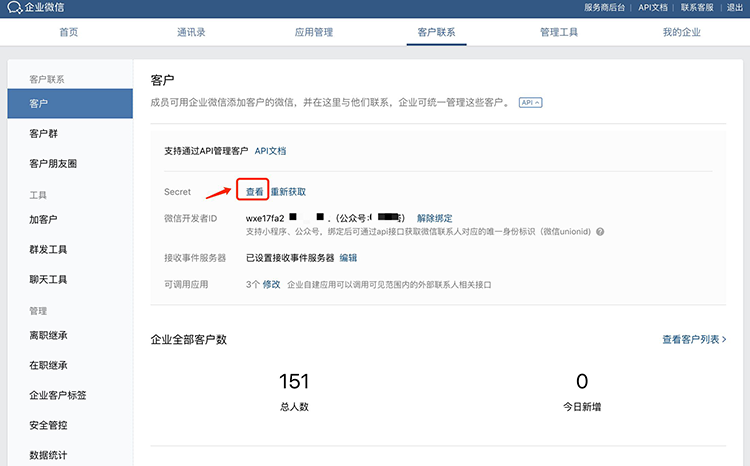Open the 应用管理 tab
The height and width of the screenshot is (466, 750).
coord(313,33)
